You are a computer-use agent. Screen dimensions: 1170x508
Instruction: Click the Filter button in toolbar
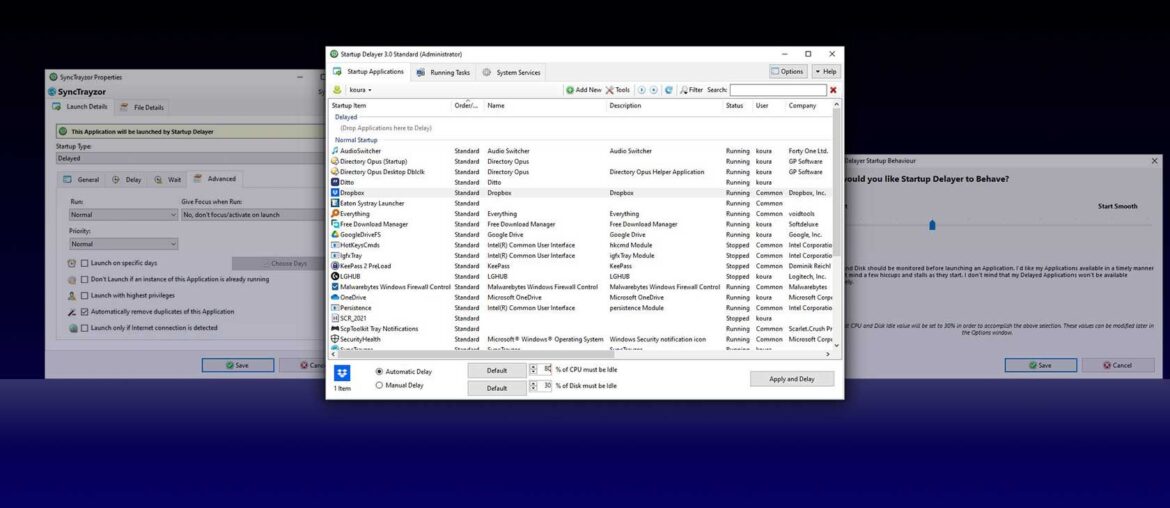691,90
